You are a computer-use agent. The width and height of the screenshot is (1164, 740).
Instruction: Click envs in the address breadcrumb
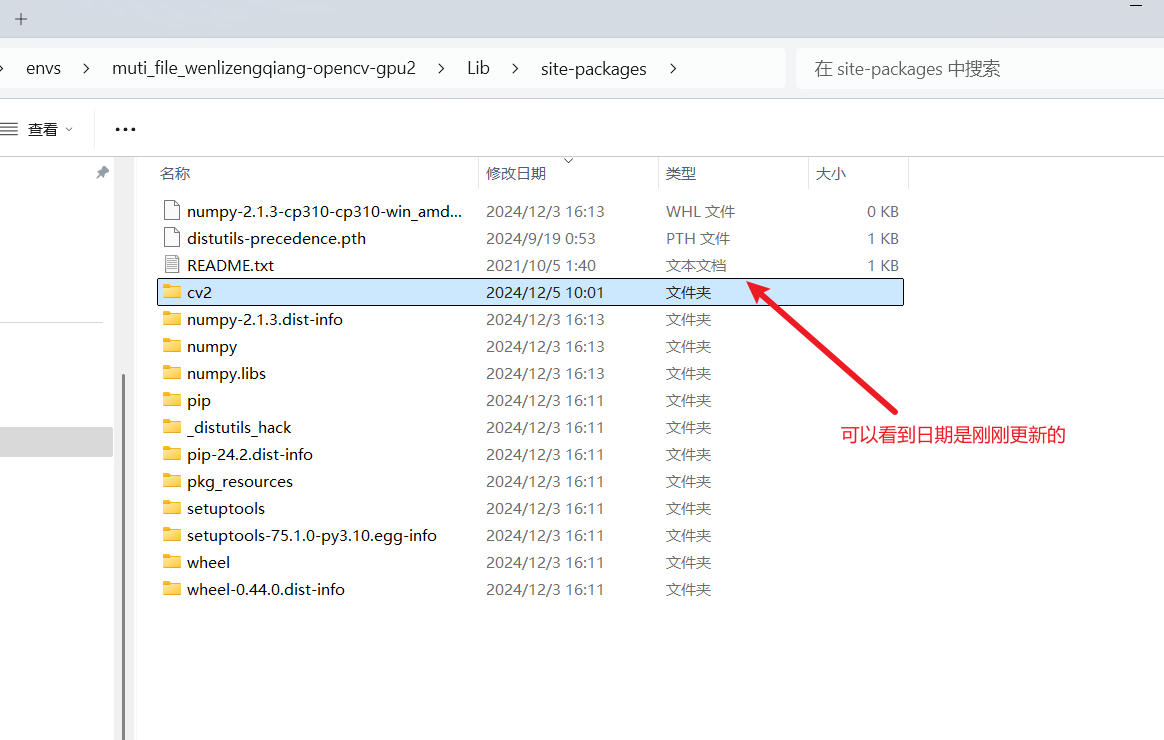click(x=44, y=68)
